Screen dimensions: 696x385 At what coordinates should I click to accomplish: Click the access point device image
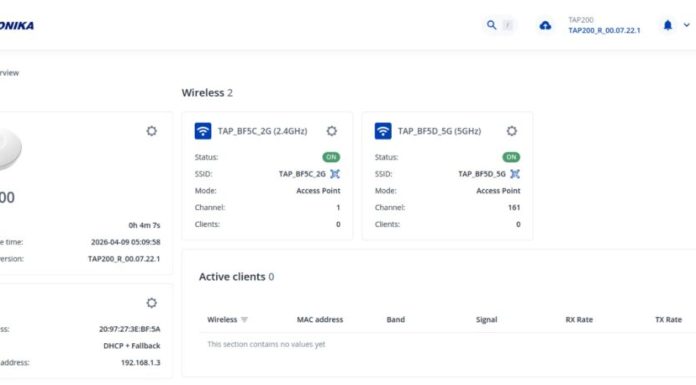10,149
